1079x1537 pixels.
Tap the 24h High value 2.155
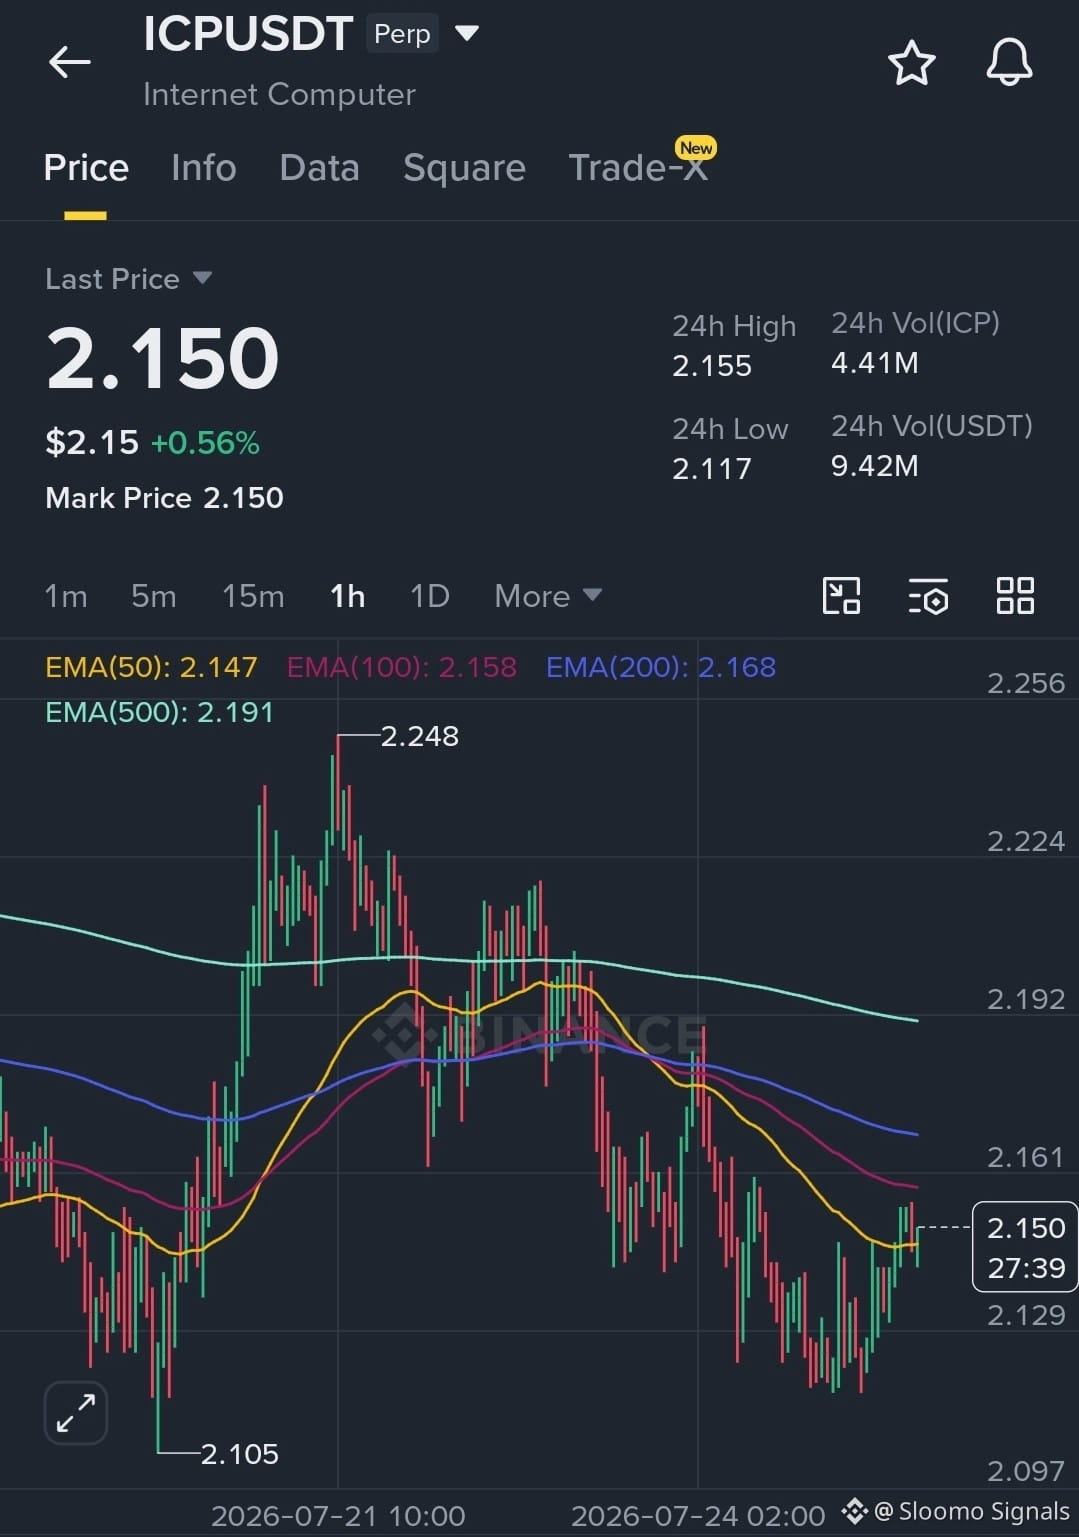(x=712, y=366)
